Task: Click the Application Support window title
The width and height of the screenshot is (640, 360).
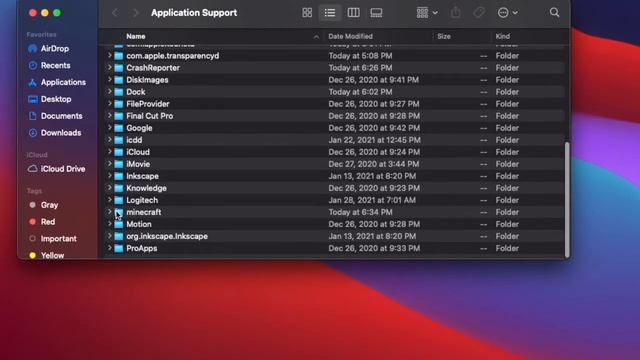Action: (x=194, y=13)
